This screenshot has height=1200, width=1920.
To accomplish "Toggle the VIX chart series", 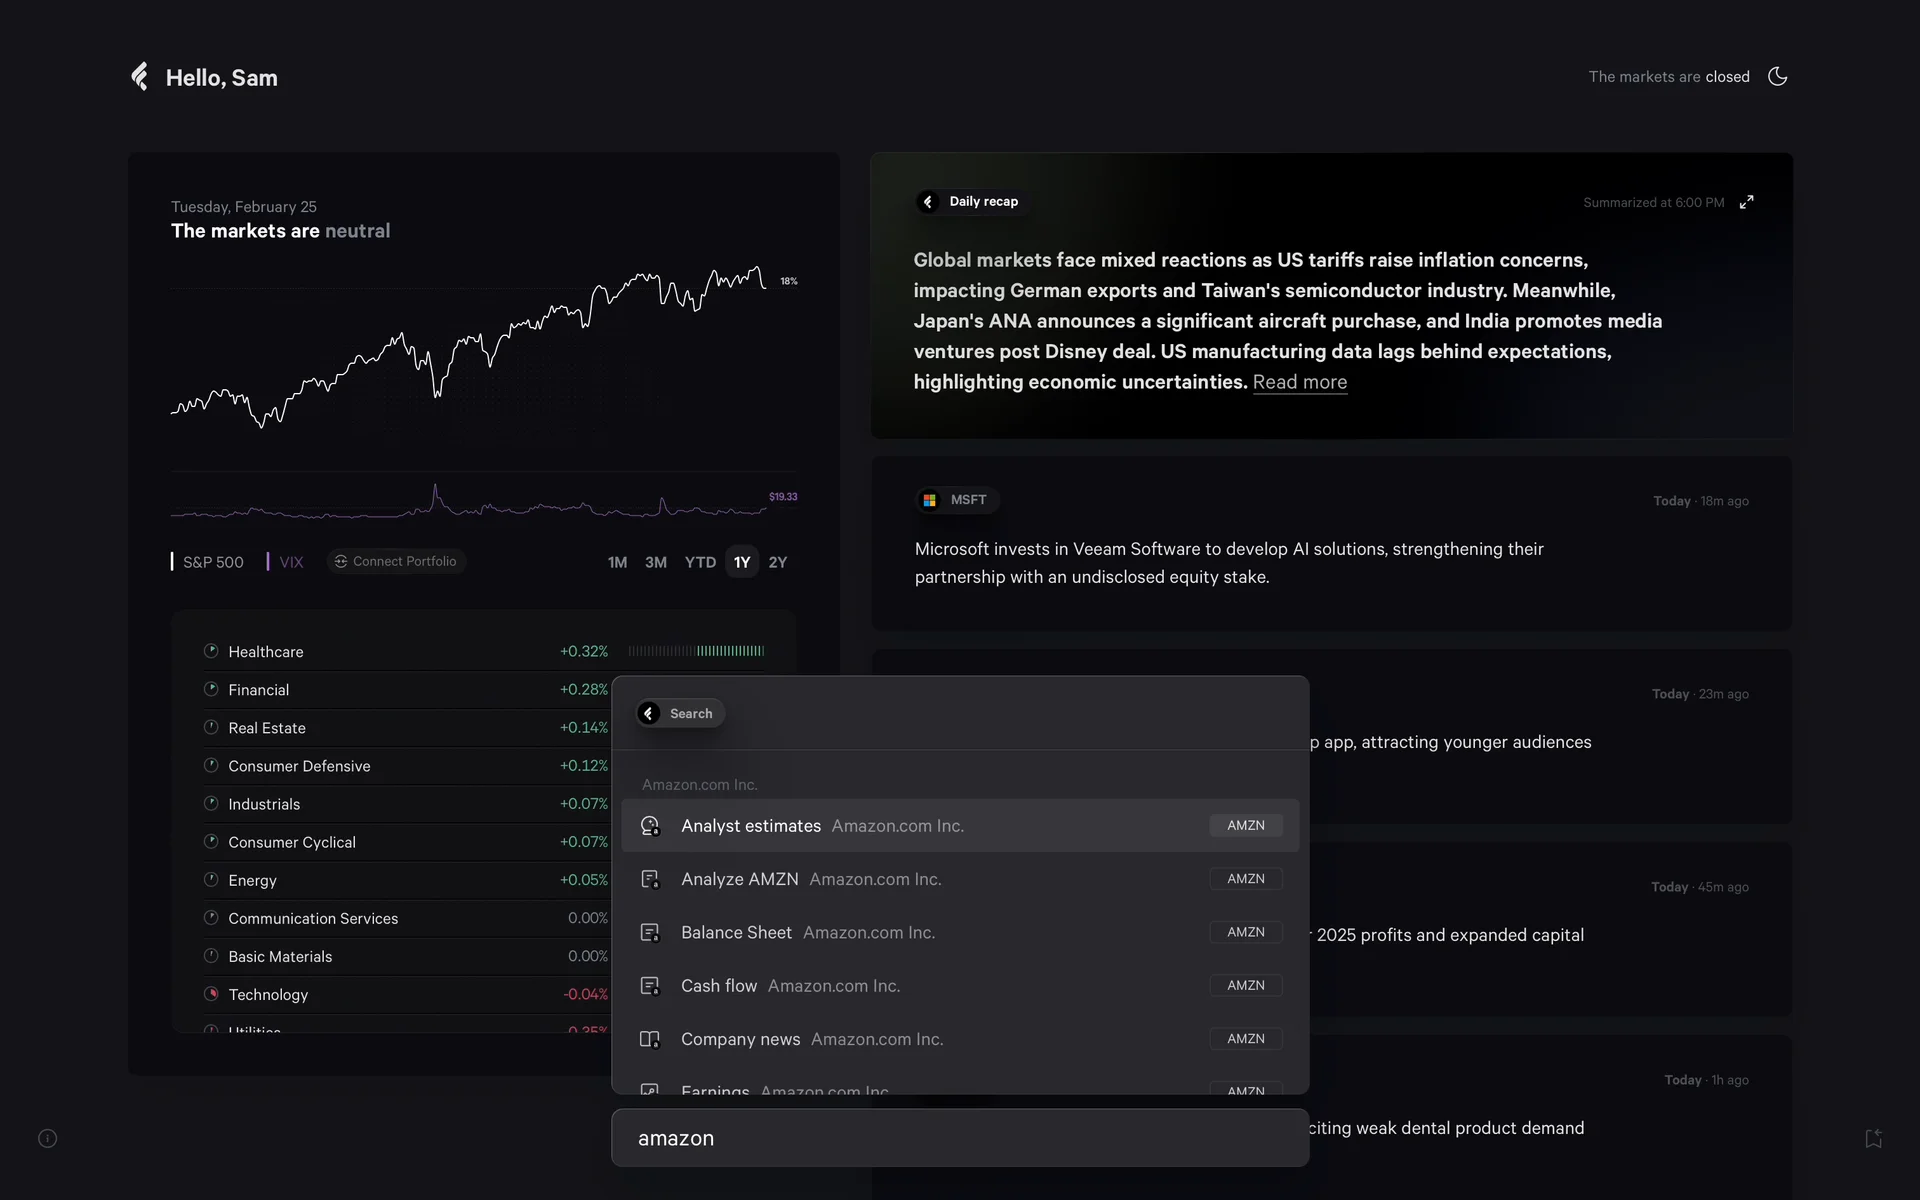I will (x=285, y=562).
